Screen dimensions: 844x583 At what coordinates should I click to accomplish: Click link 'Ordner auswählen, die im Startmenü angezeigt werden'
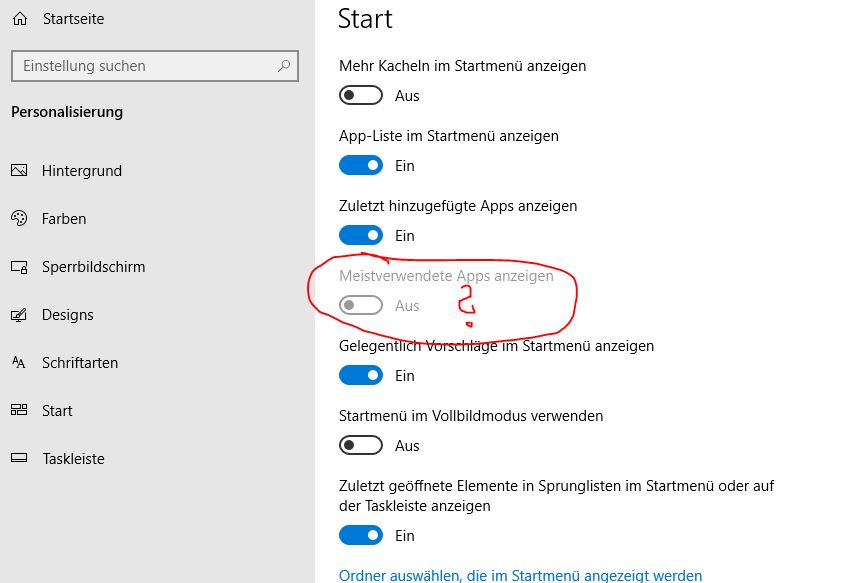click(x=521, y=575)
